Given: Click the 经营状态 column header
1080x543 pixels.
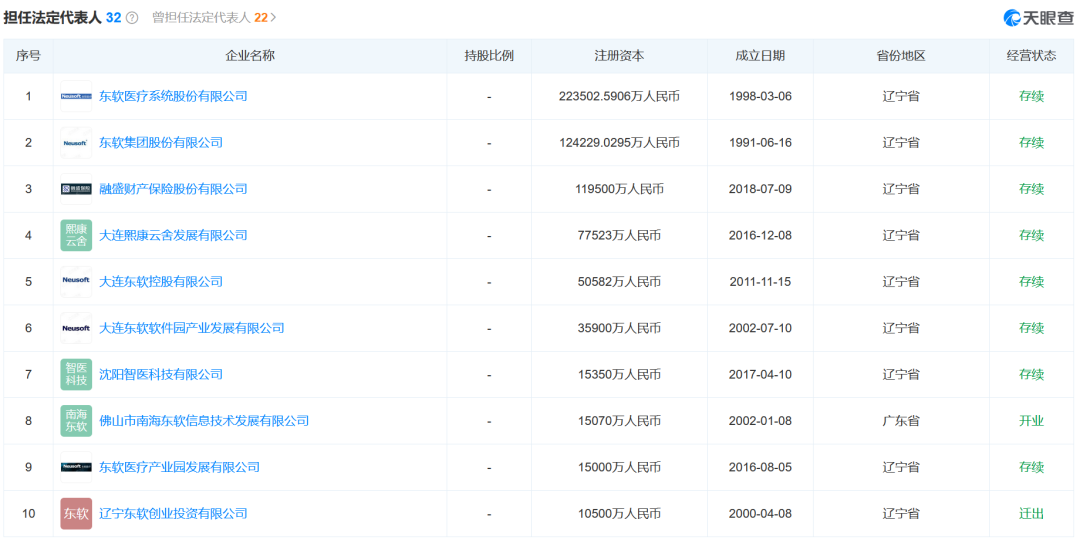Looking at the screenshot, I should (x=1031, y=56).
